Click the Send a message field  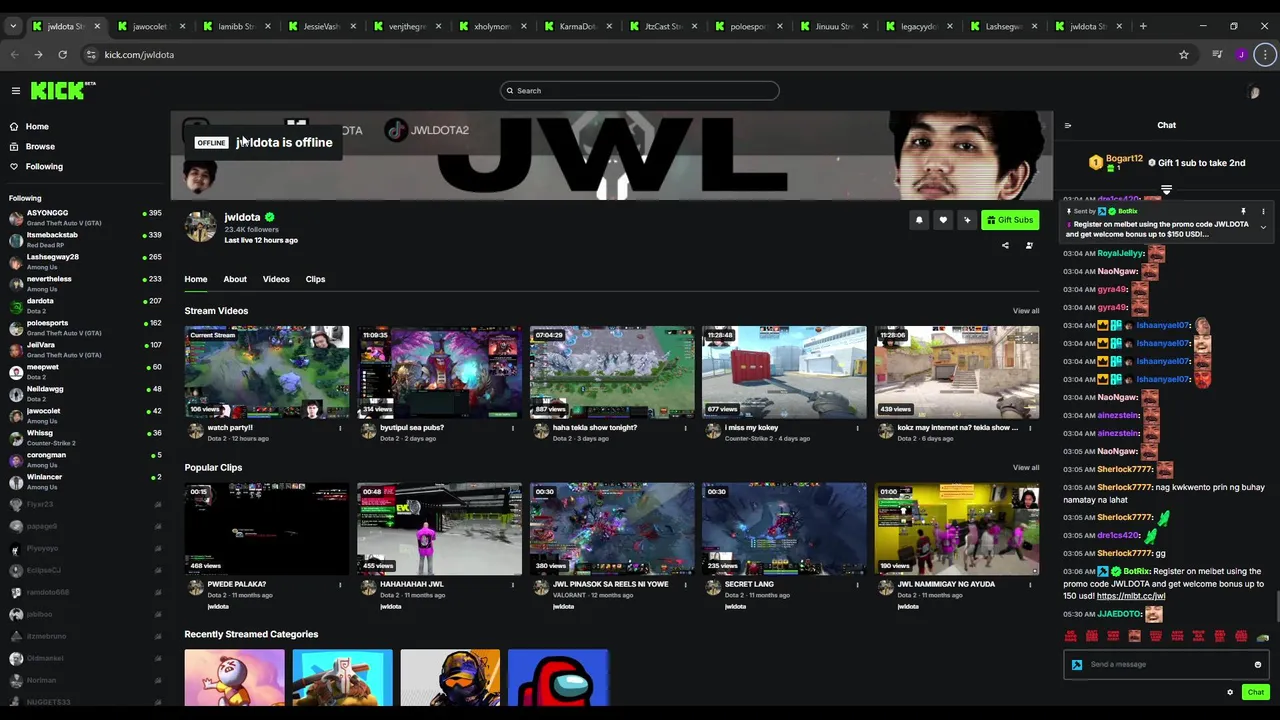coord(1166,665)
